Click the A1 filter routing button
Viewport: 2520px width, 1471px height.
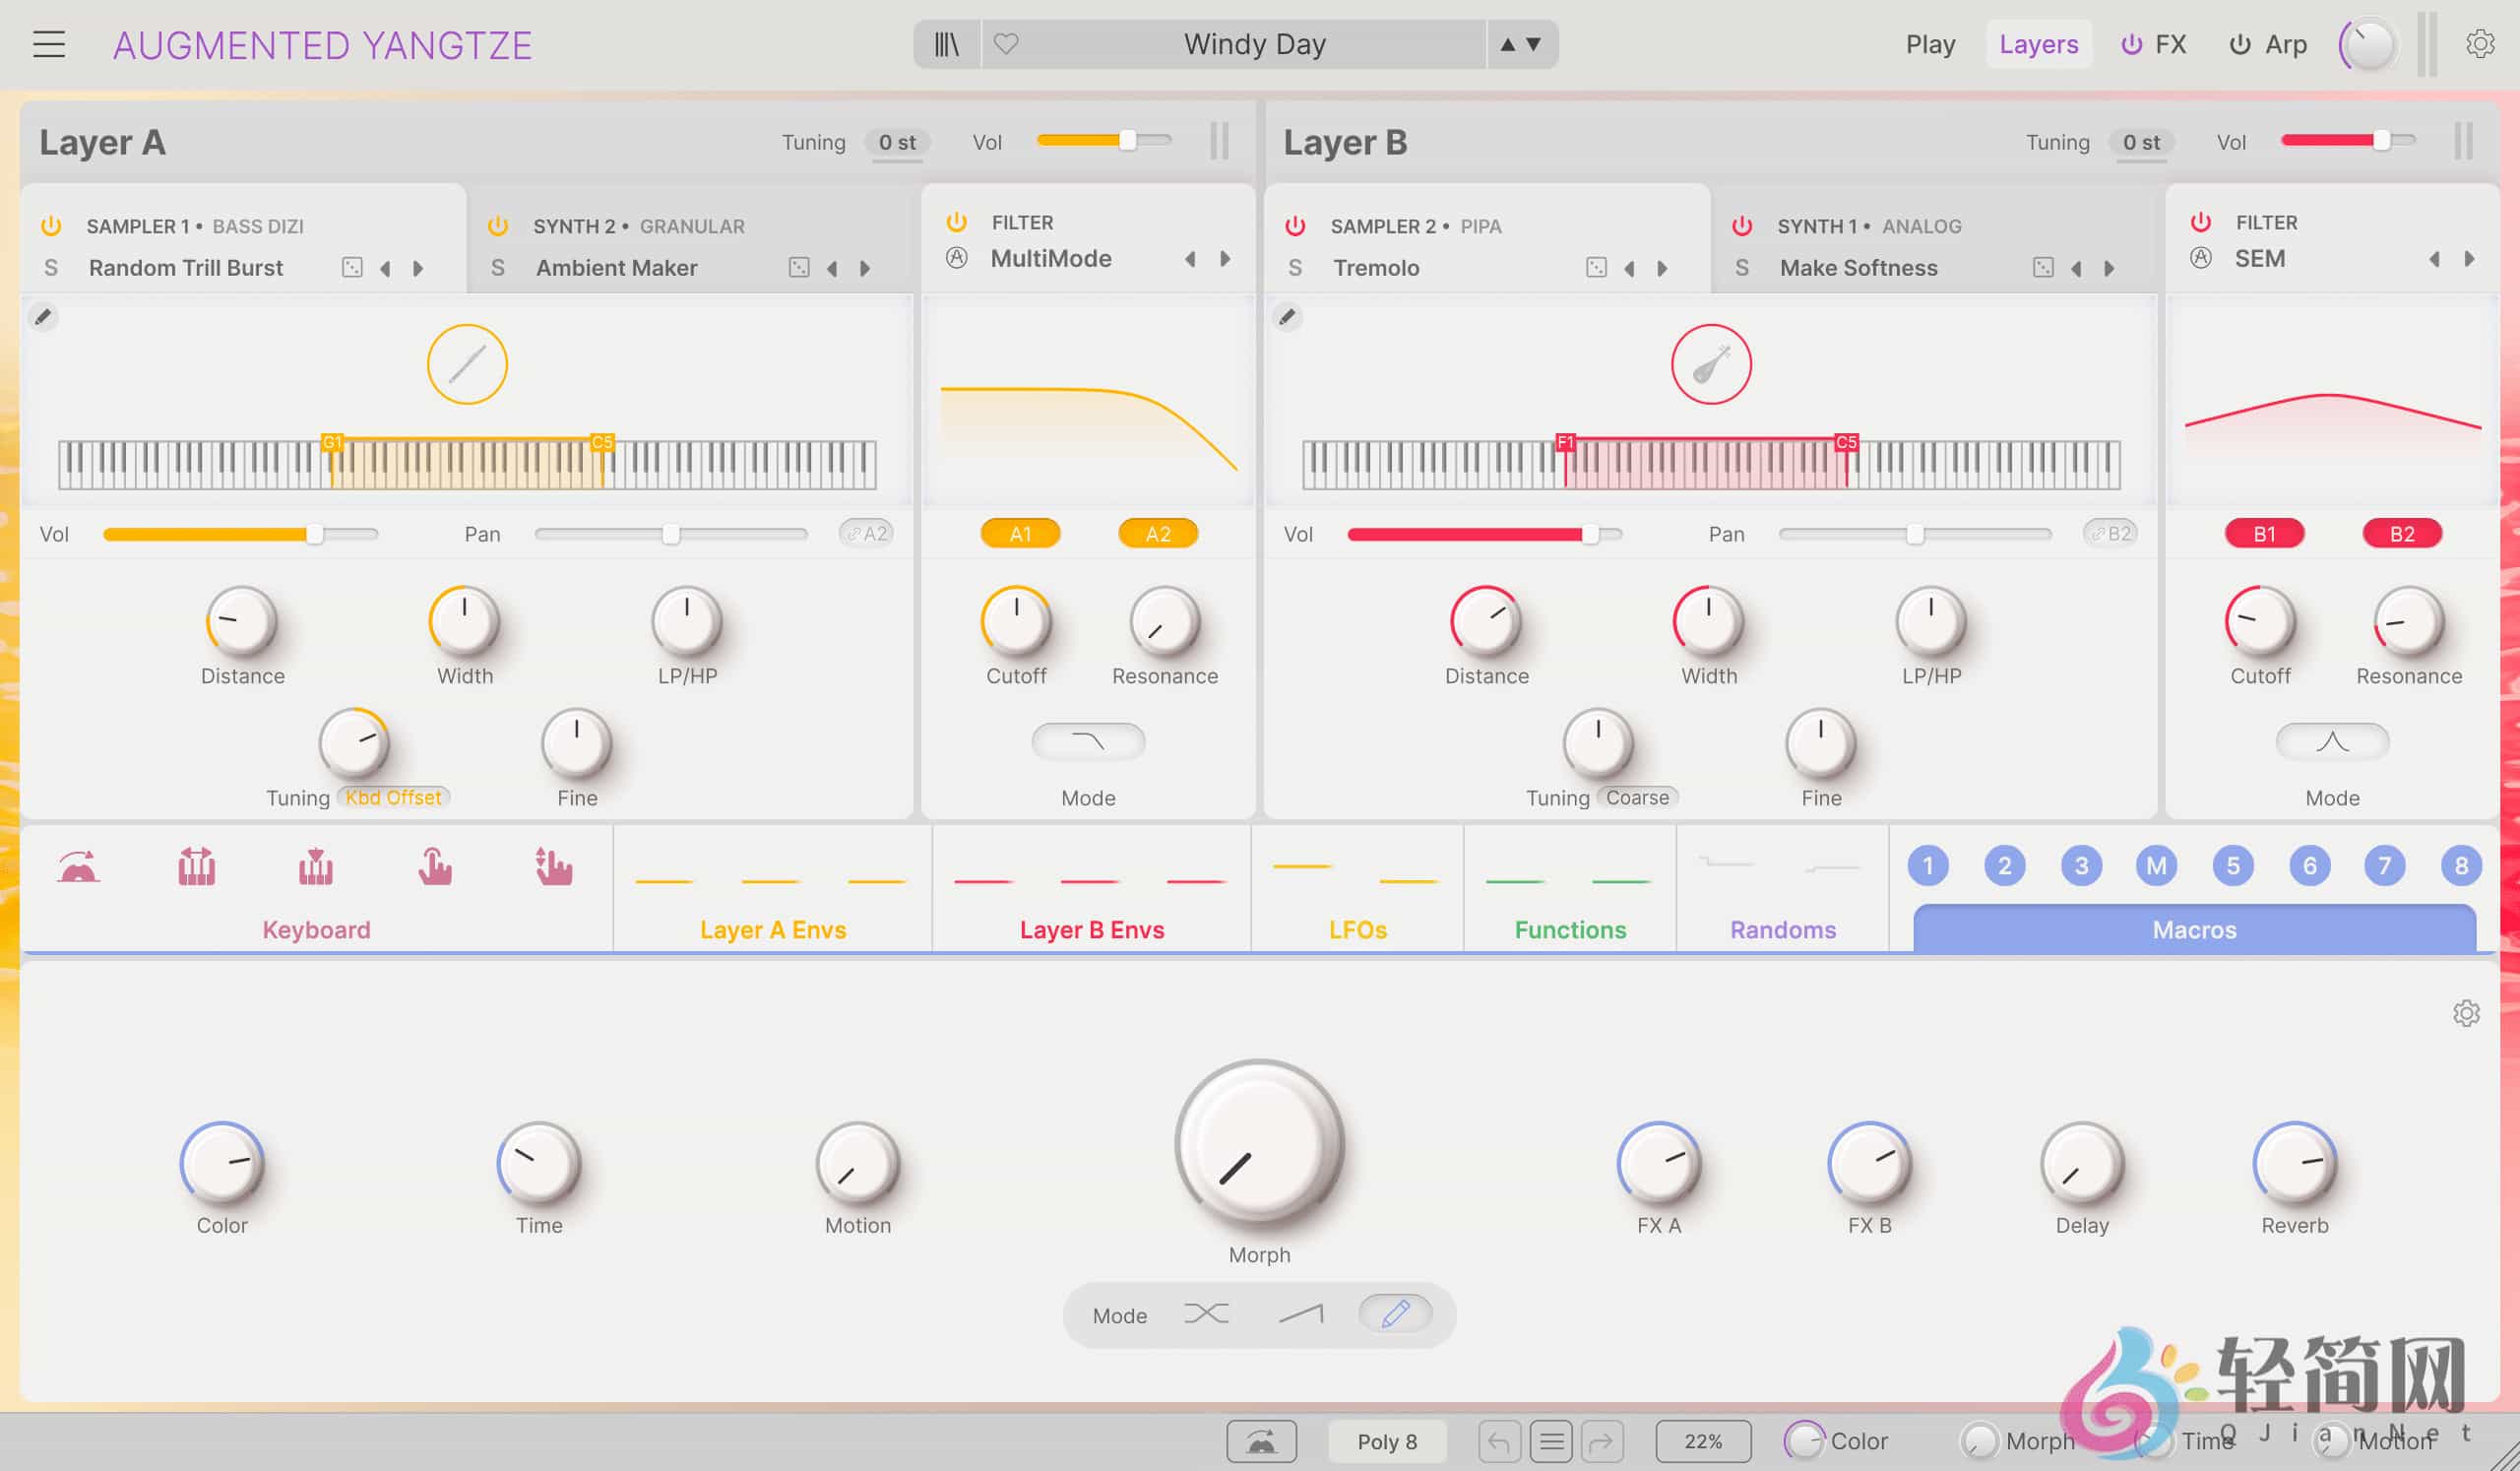tap(1020, 534)
